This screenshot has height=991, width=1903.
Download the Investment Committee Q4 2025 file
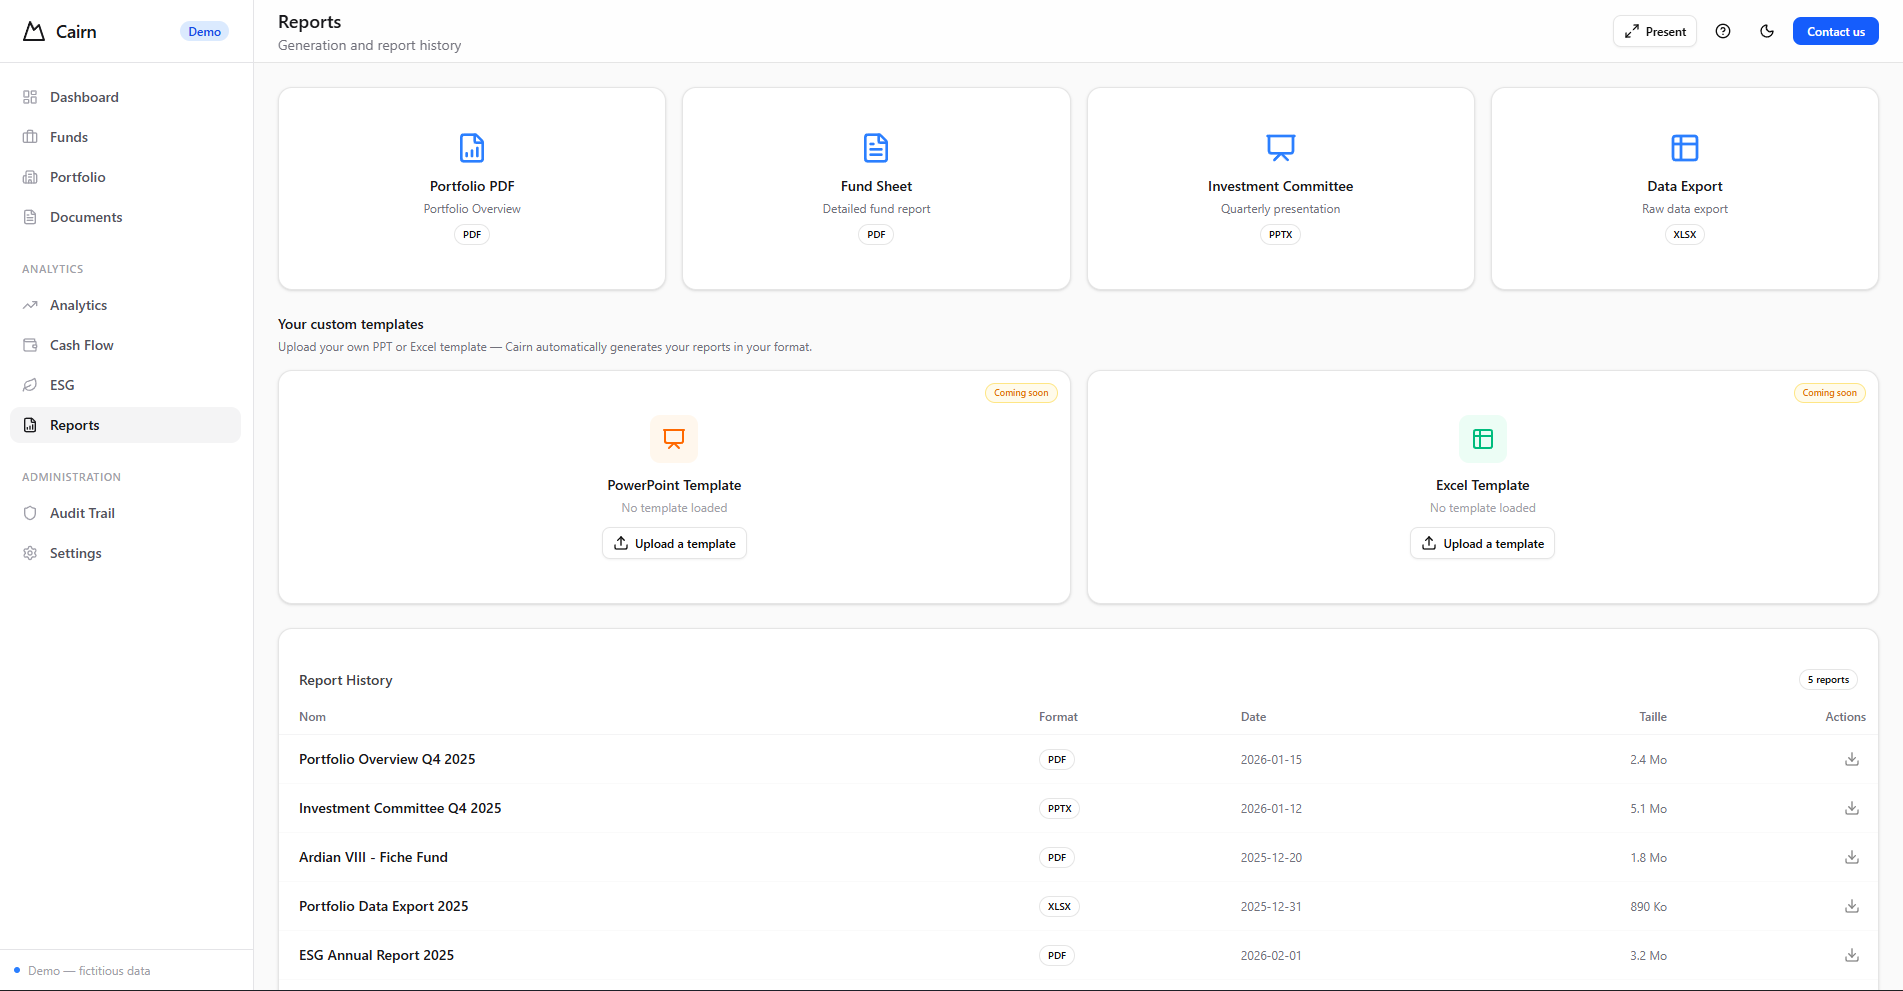coord(1851,808)
